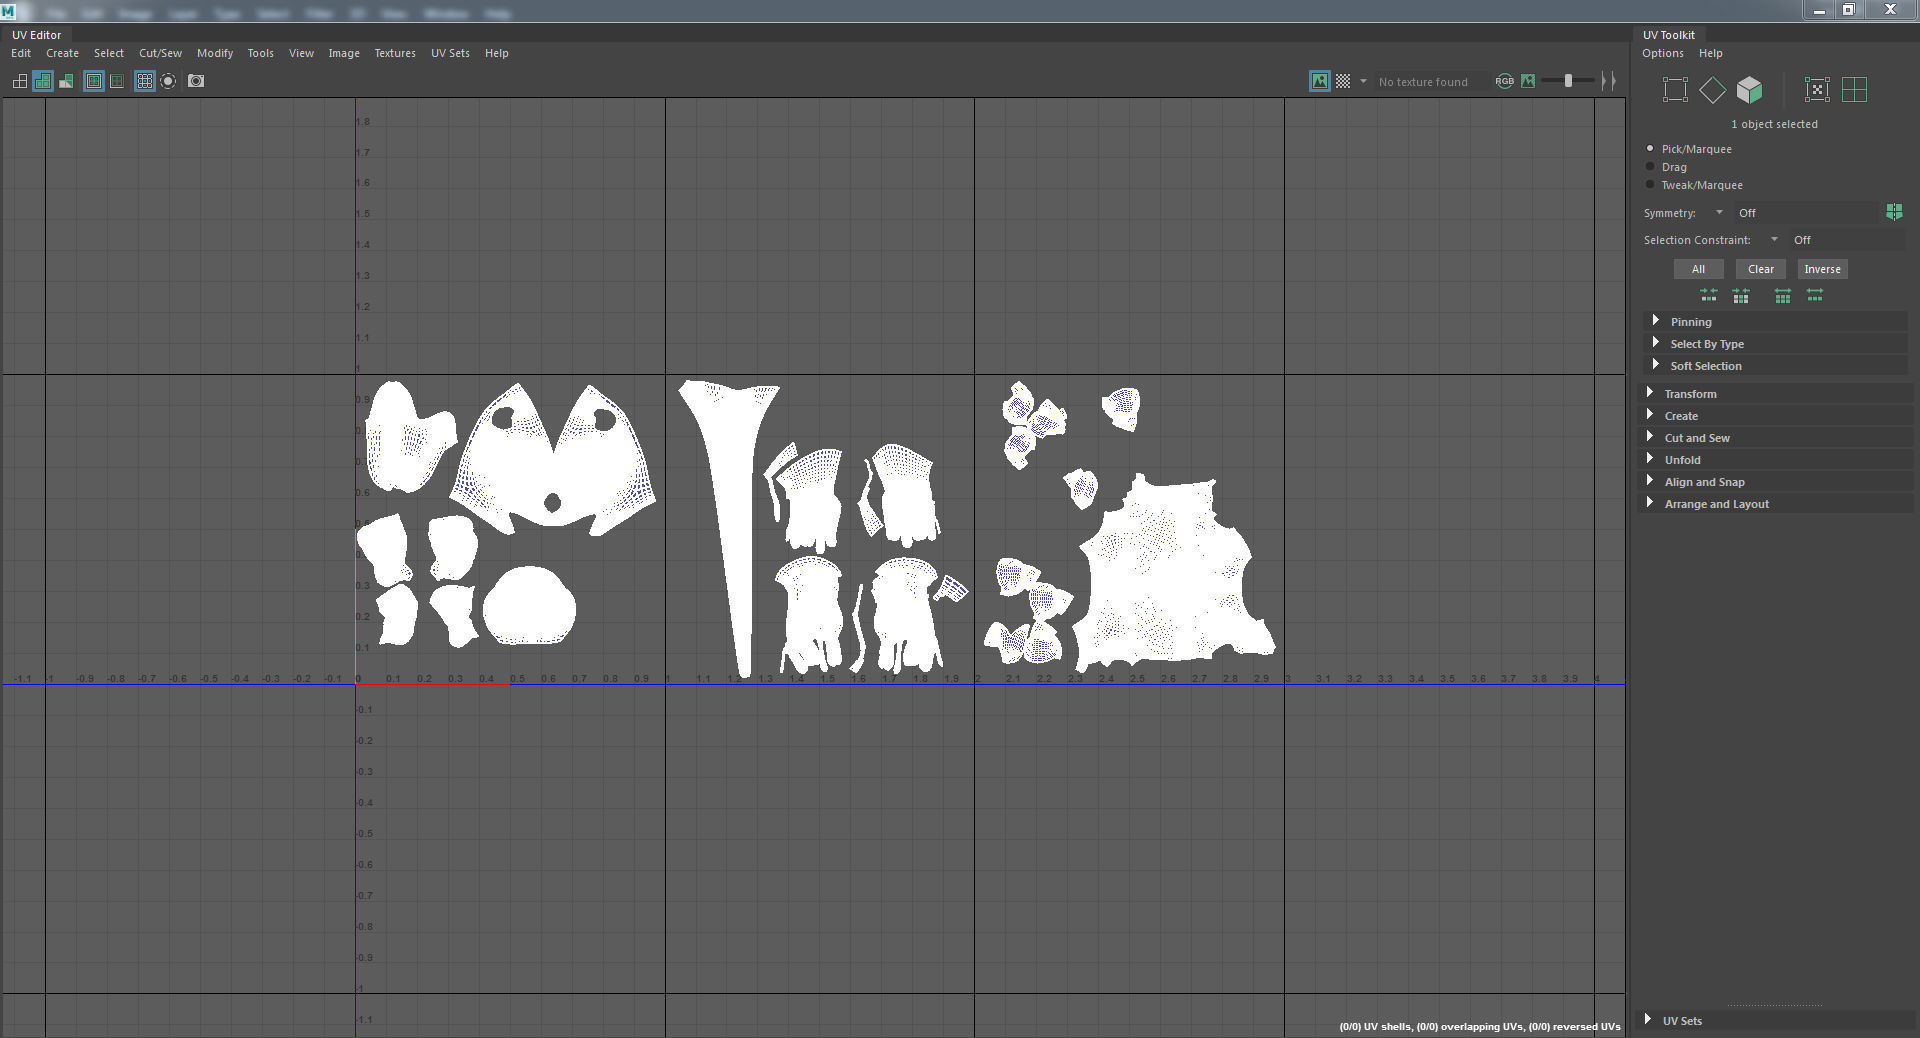This screenshot has width=1920, height=1038.
Task: Click the UV snapshot camera icon
Action: pyautogui.click(x=196, y=81)
